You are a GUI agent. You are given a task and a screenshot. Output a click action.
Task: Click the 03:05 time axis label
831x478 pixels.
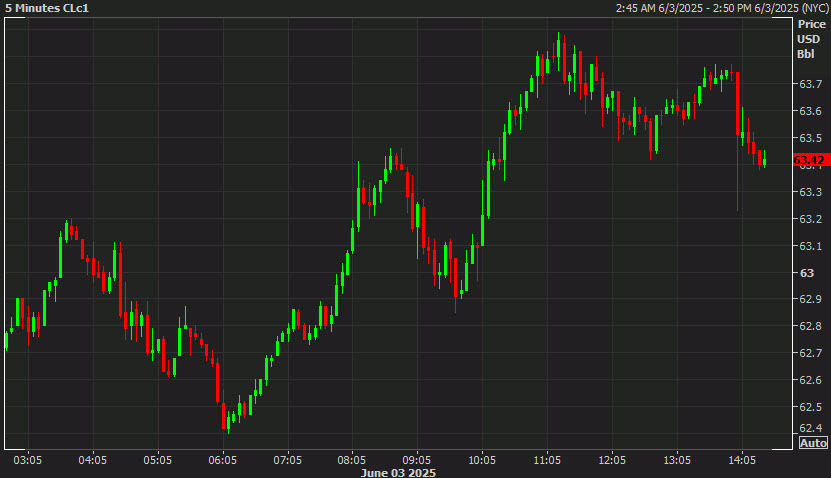pos(27,460)
